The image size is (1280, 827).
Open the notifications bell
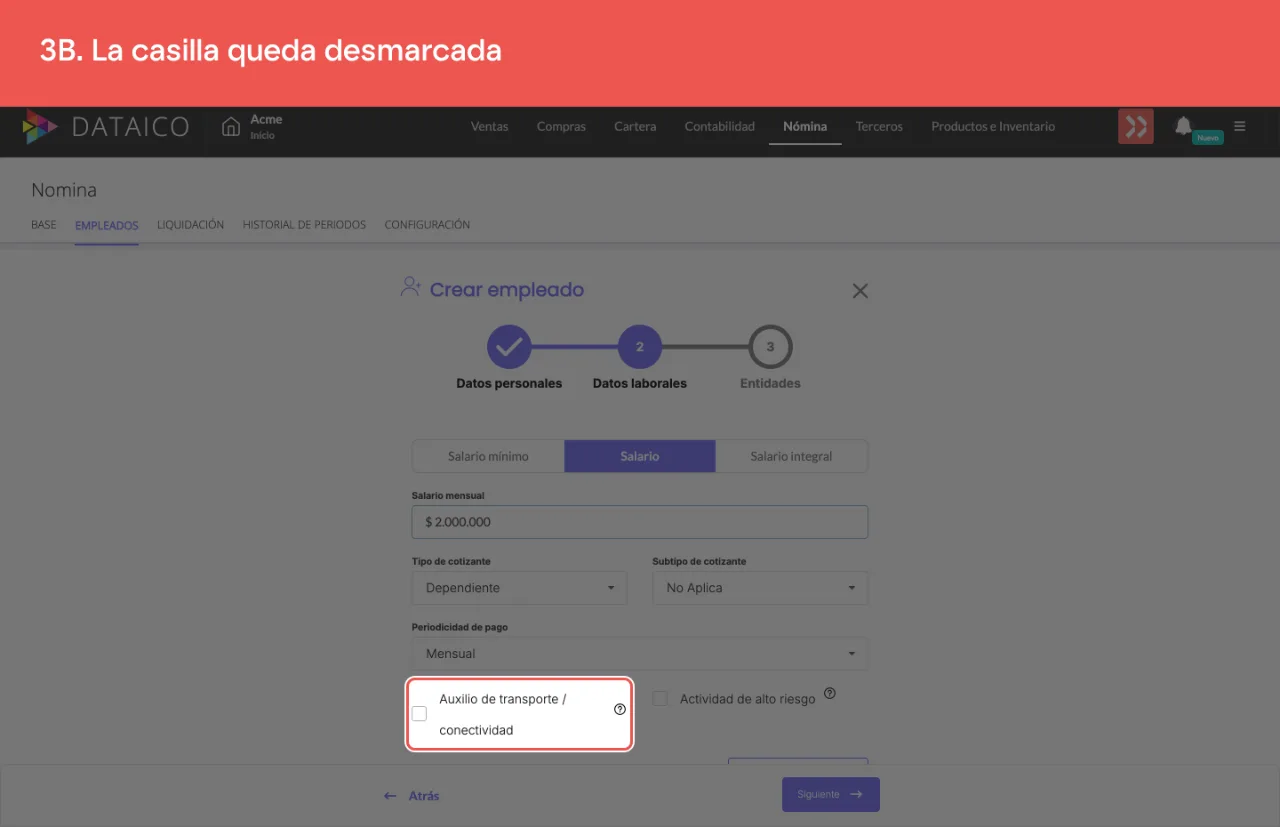tap(1183, 126)
